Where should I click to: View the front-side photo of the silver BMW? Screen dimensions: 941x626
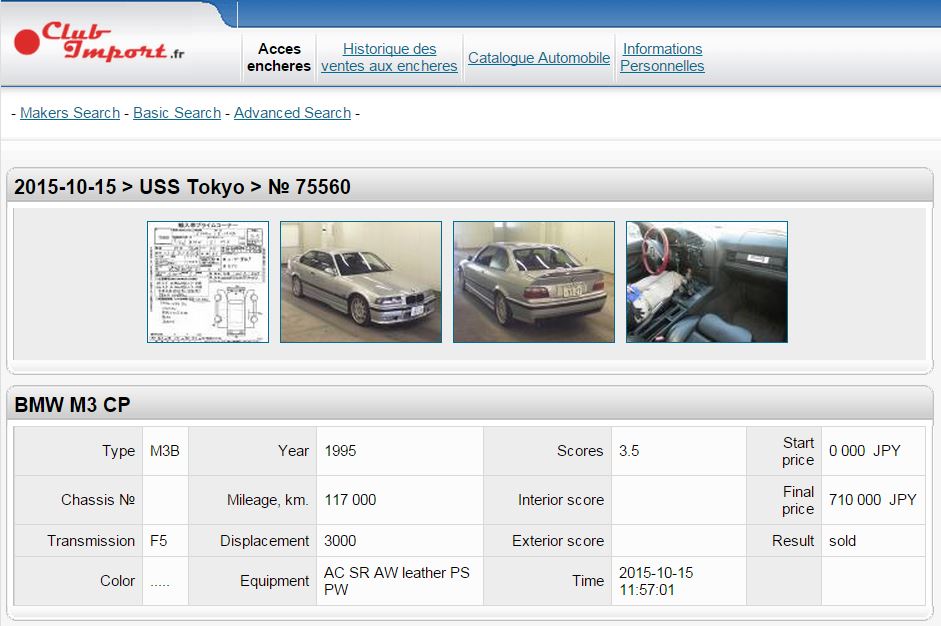[x=361, y=282]
